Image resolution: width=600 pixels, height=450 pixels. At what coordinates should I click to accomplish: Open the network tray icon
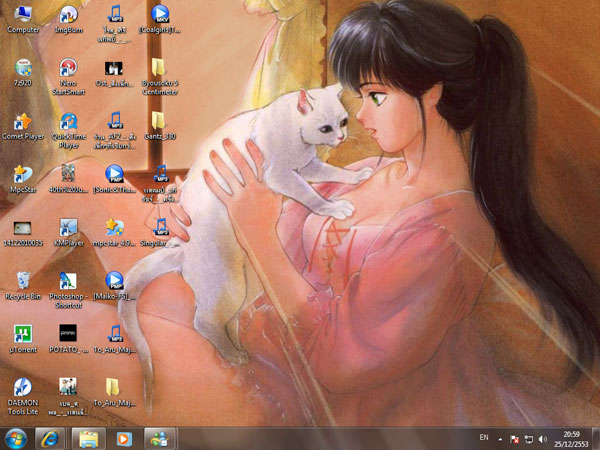pyautogui.click(x=529, y=439)
